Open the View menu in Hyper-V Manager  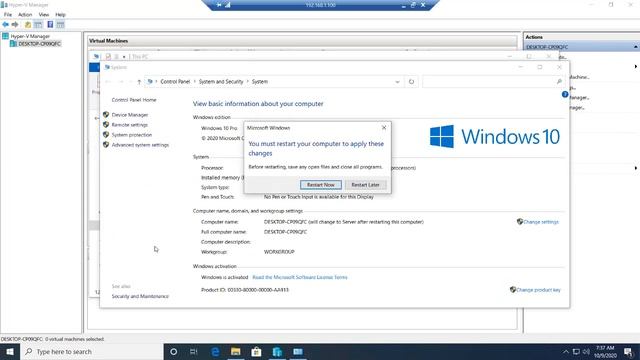[x=44, y=15]
